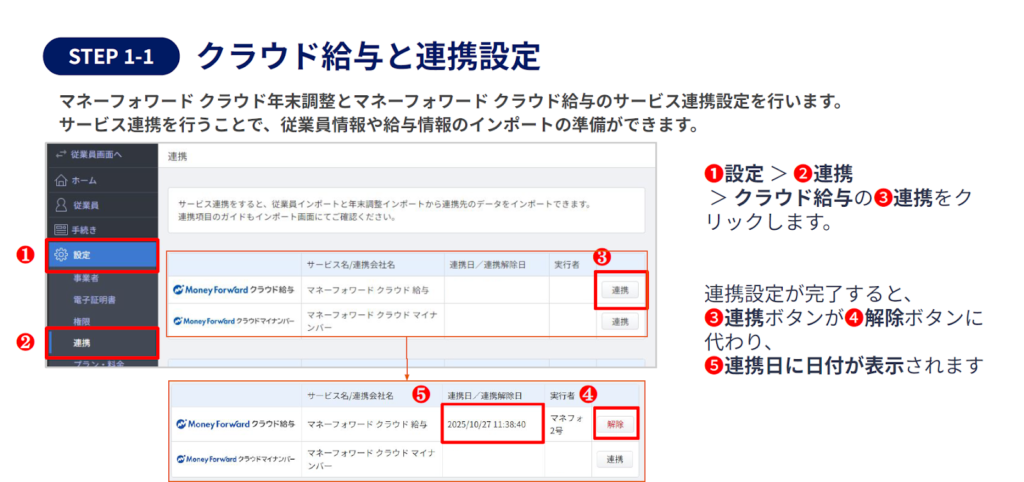1024x482 pixels.
Task: Click the switch arrows icon beside 従業員画面へ
Action: [58, 154]
